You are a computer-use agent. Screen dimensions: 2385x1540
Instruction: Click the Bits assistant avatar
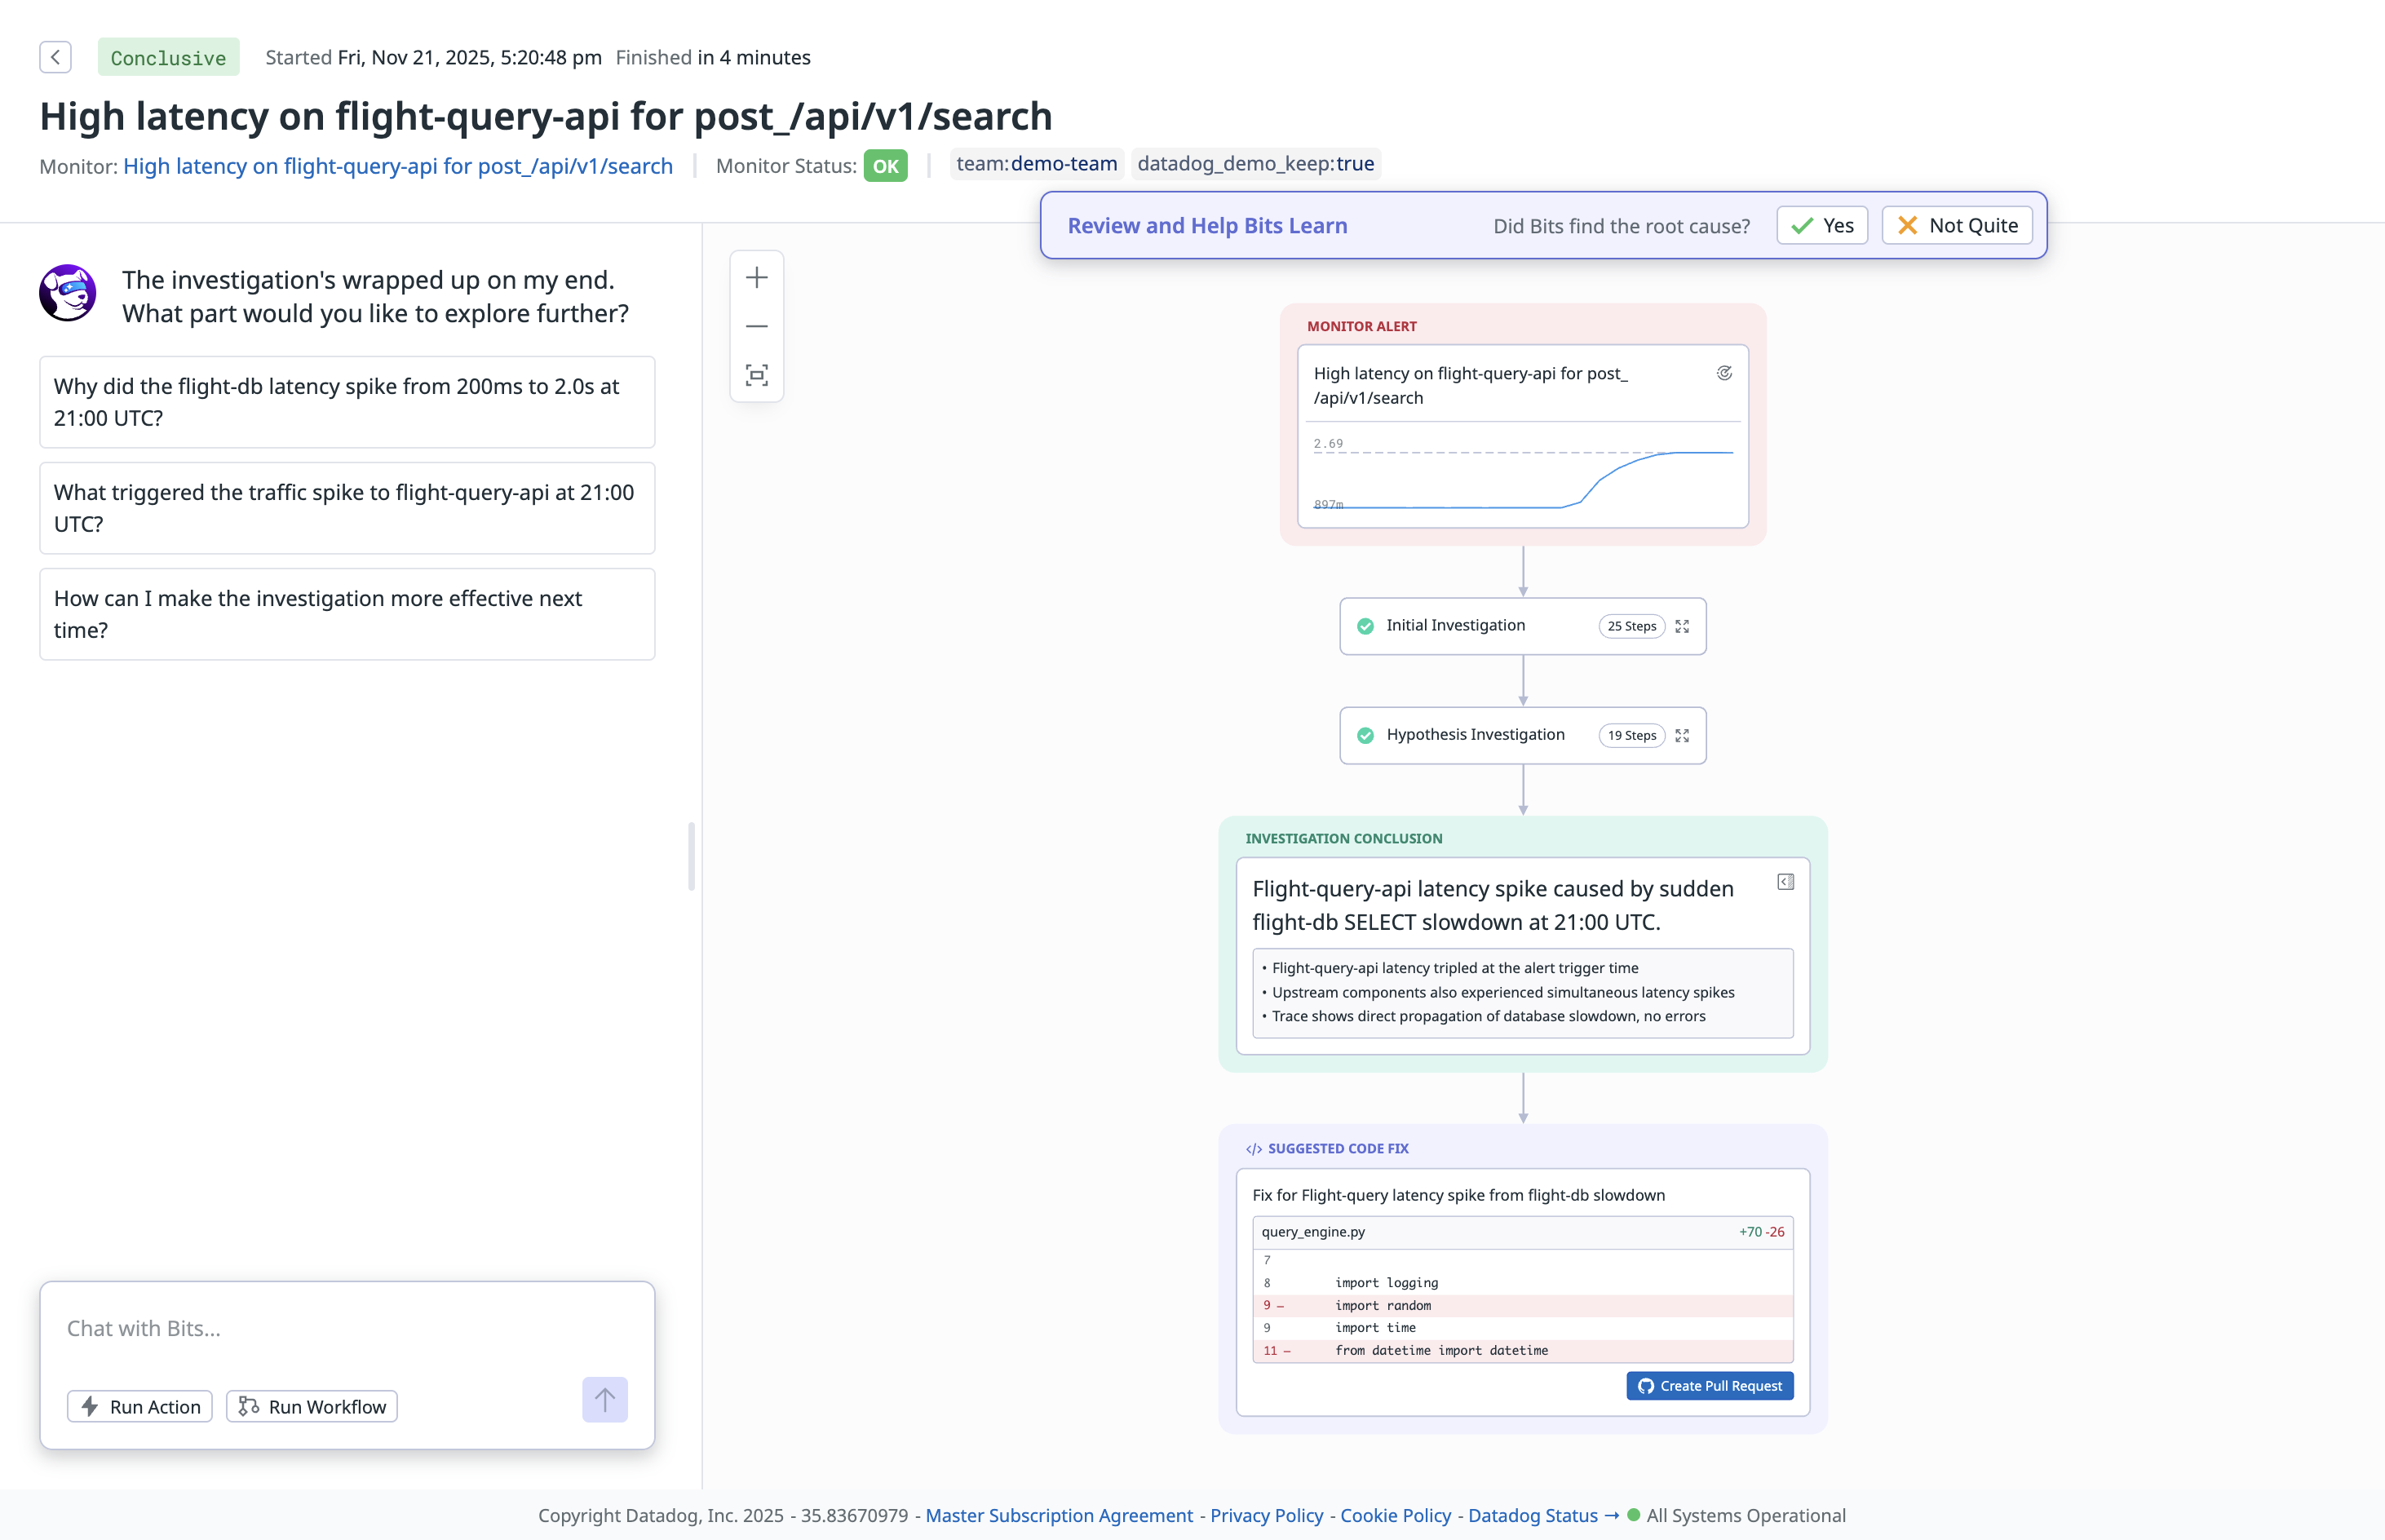pyautogui.click(x=68, y=293)
